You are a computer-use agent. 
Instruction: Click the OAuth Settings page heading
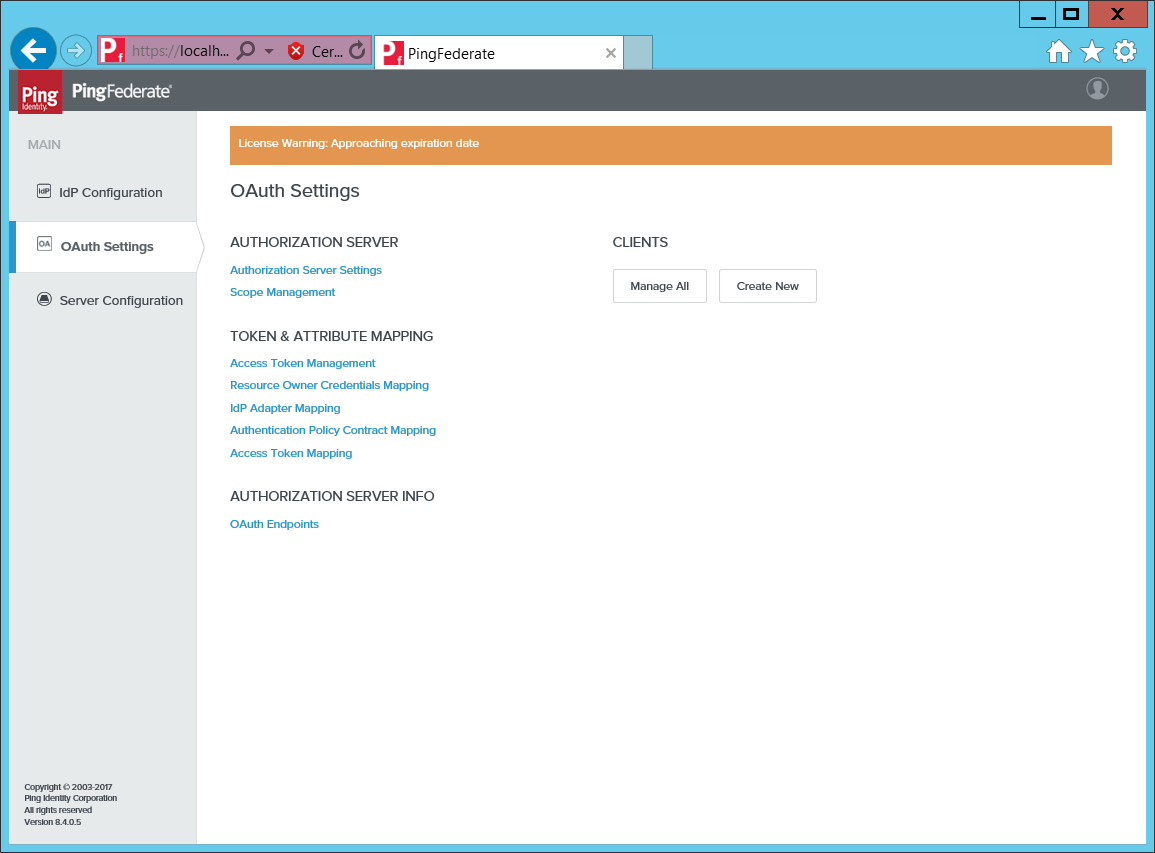tap(295, 191)
